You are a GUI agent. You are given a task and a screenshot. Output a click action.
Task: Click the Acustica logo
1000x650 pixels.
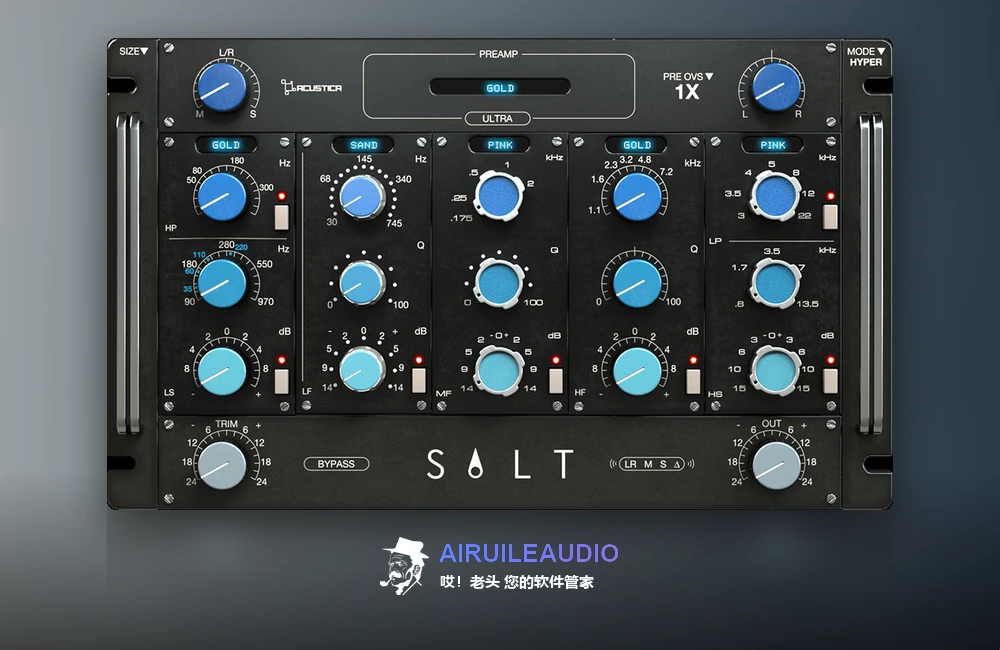click(x=311, y=87)
